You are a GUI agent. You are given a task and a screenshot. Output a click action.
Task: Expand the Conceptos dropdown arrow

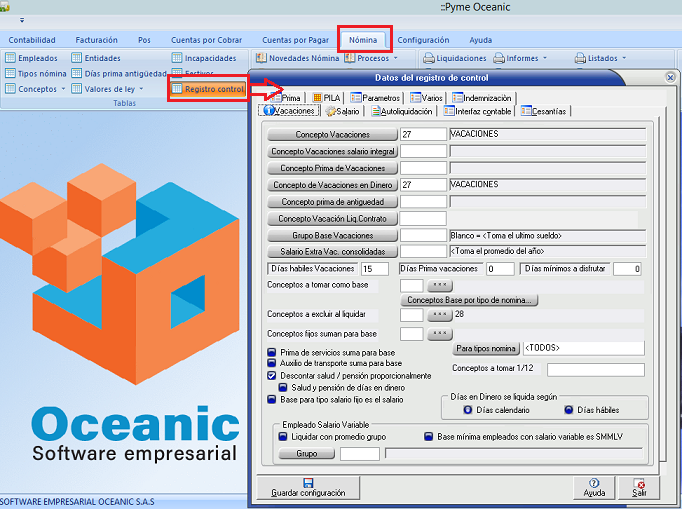[x=63, y=89]
